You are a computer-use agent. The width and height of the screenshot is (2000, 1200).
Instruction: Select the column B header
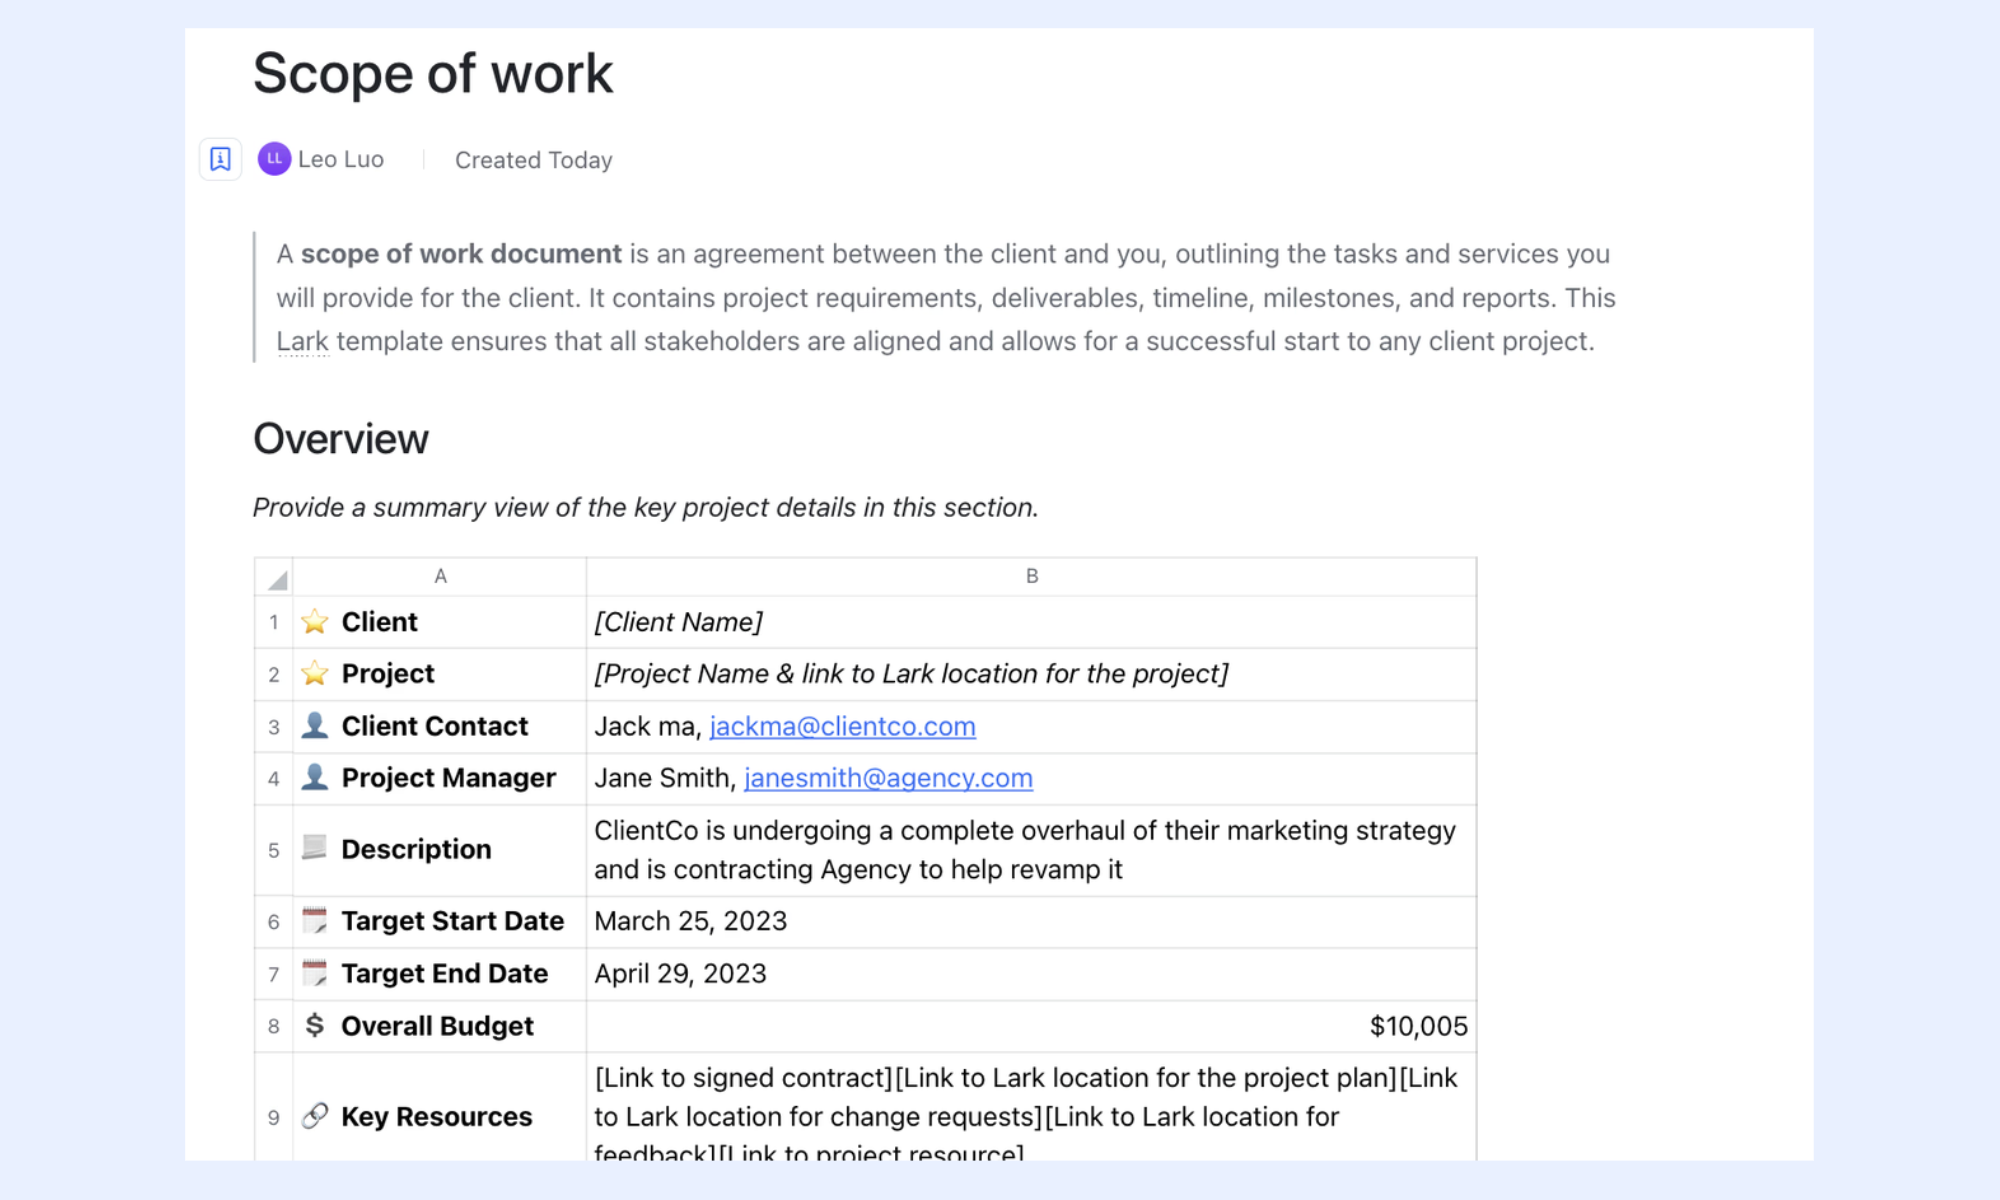[x=1032, y=576]
